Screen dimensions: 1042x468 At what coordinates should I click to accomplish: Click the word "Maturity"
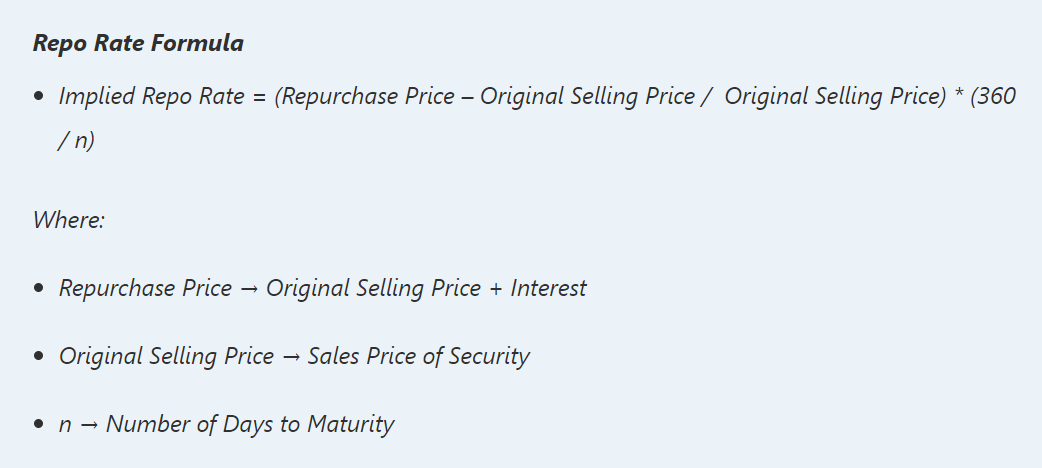(352, 425)
